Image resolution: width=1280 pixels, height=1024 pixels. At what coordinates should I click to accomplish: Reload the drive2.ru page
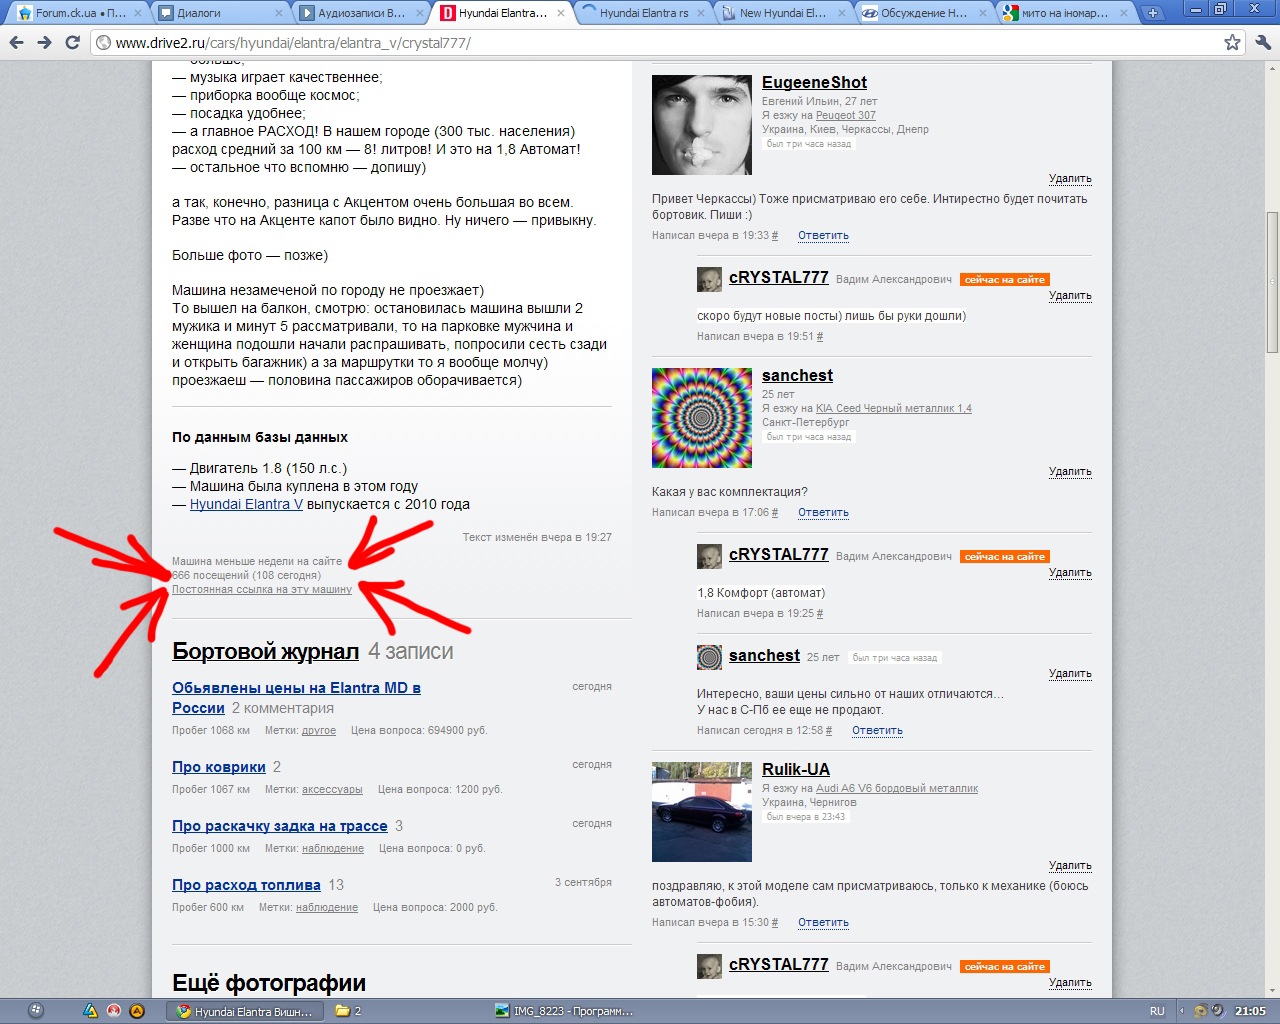pyautogui.click(x=72, y=43)
